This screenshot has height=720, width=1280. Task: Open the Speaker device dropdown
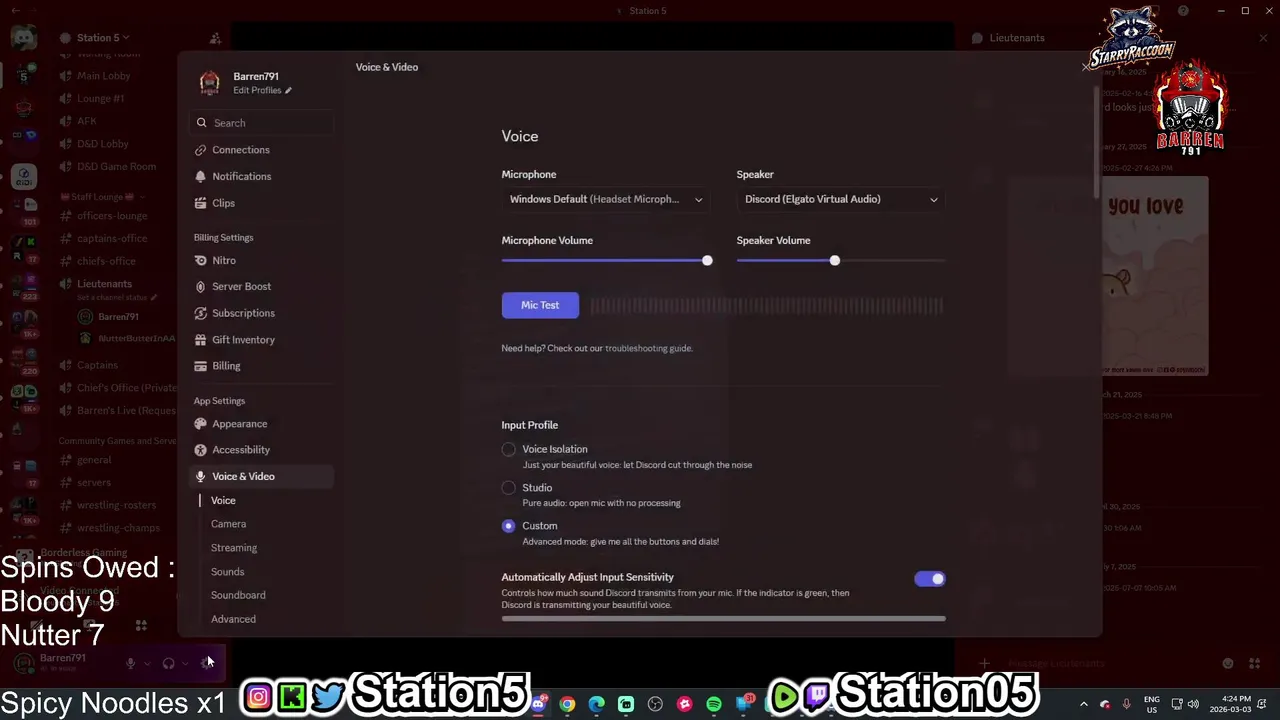841,199
